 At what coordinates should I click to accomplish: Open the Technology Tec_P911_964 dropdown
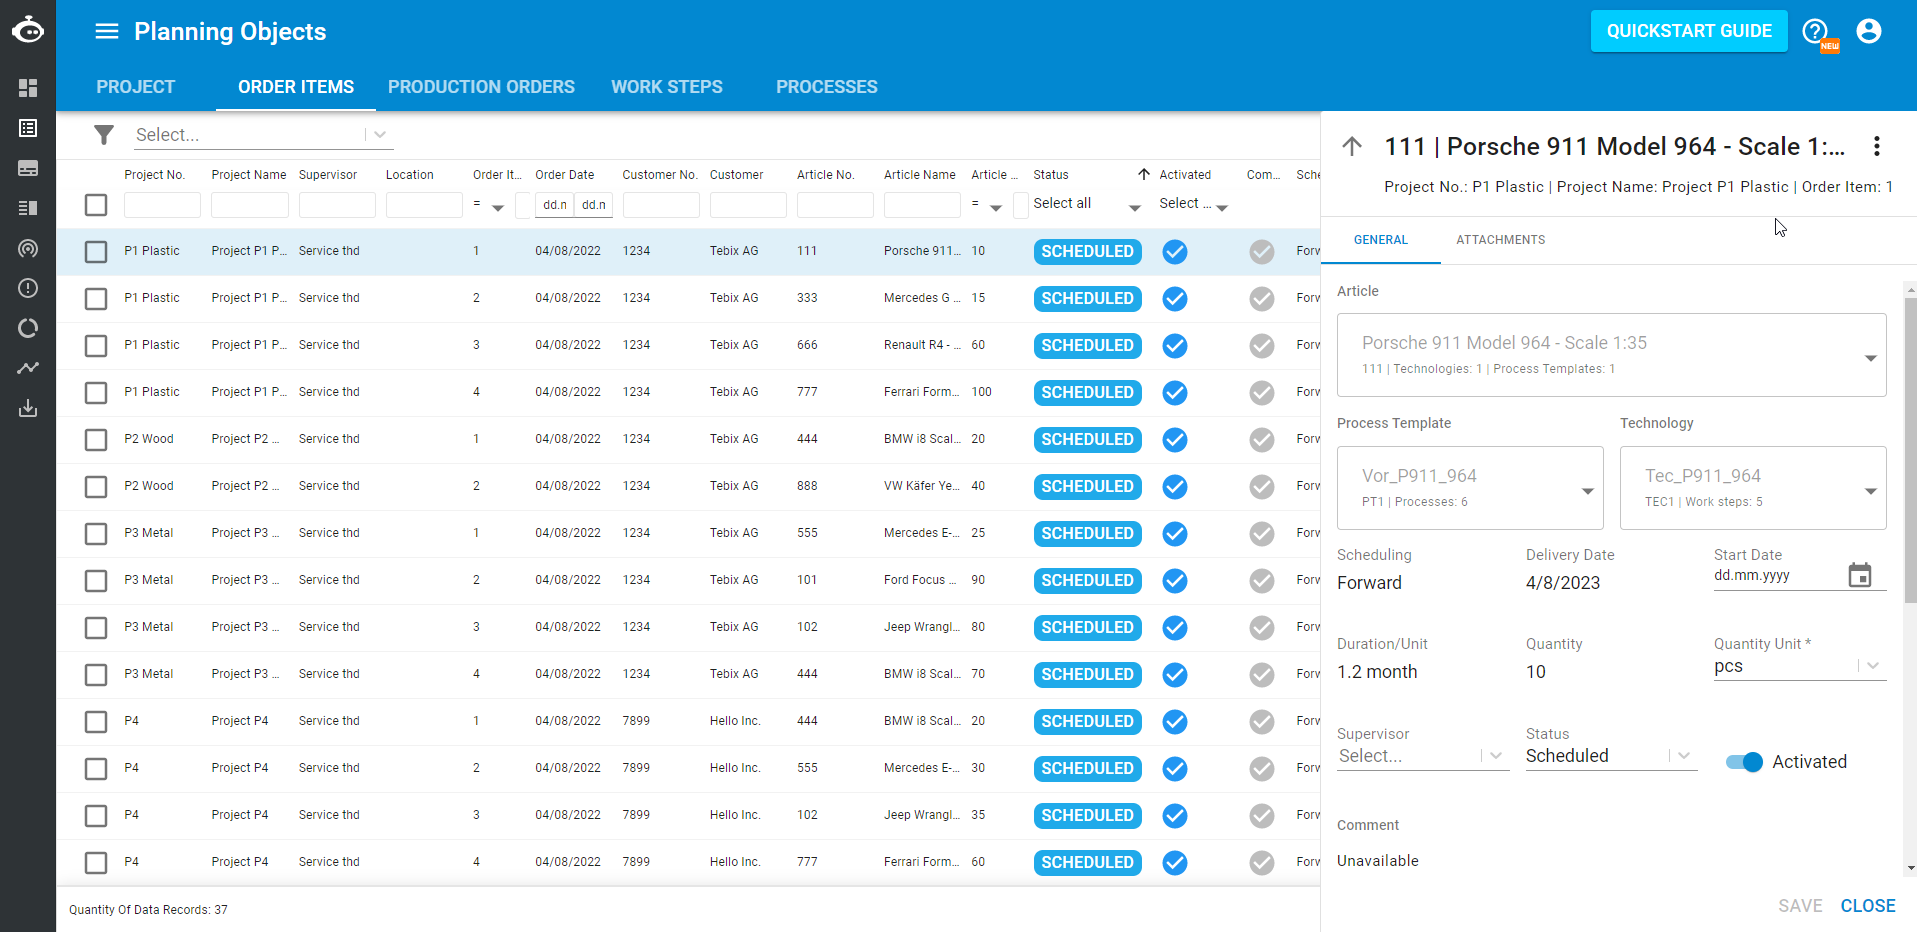1871,491
